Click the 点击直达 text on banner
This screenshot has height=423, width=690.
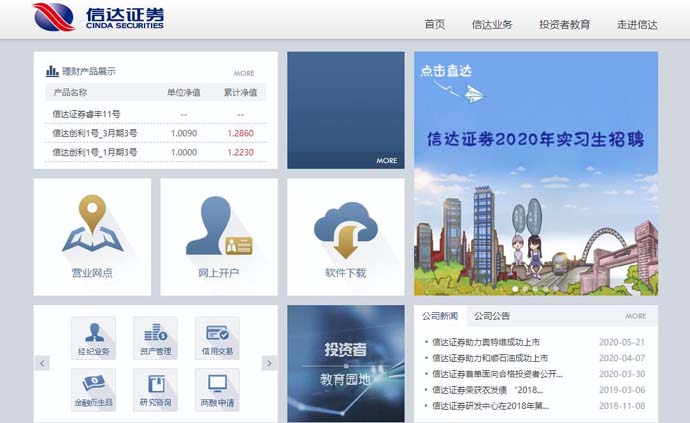tap(446, 71)
